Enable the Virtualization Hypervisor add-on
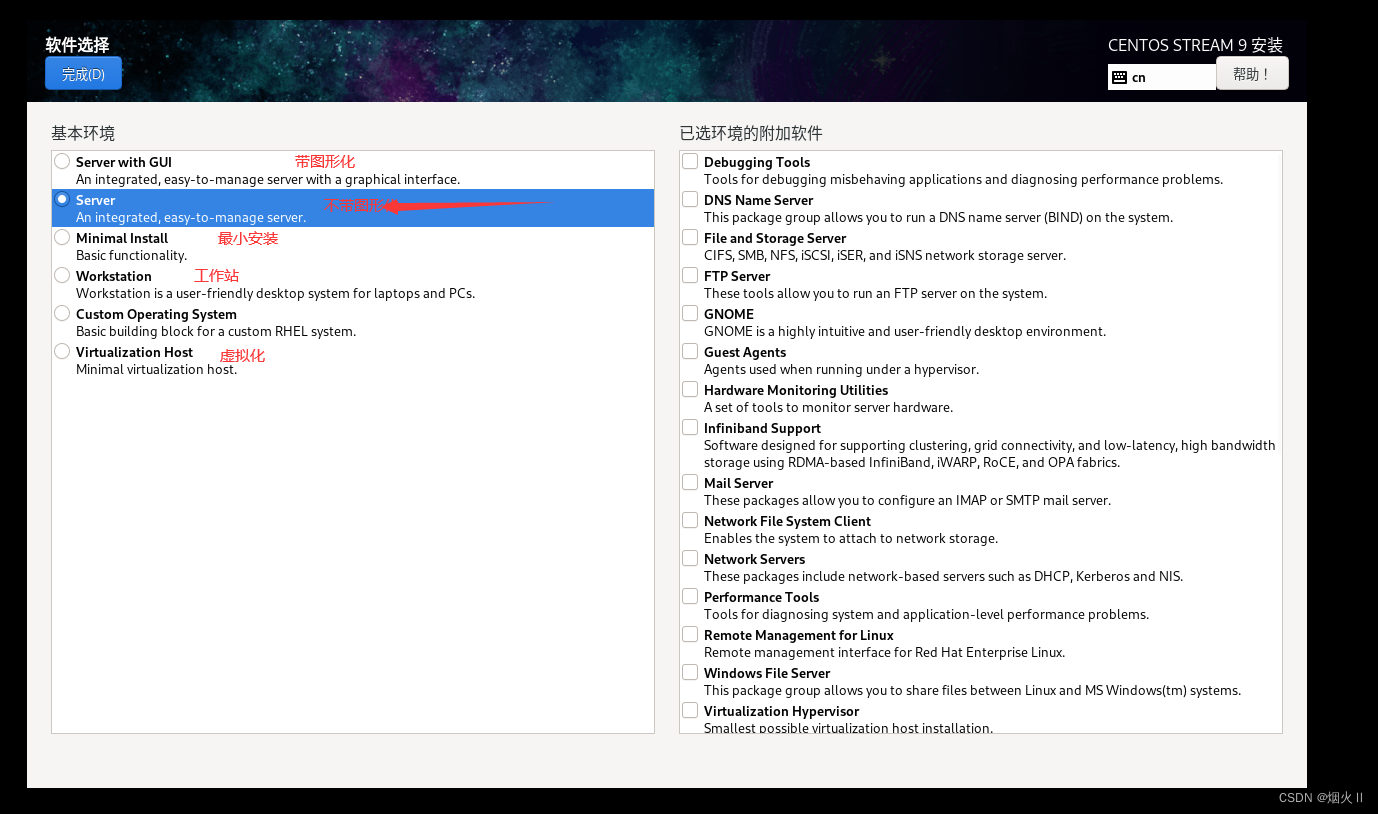This screenshot has height=814, width=1378. click(x=689, y=709)
